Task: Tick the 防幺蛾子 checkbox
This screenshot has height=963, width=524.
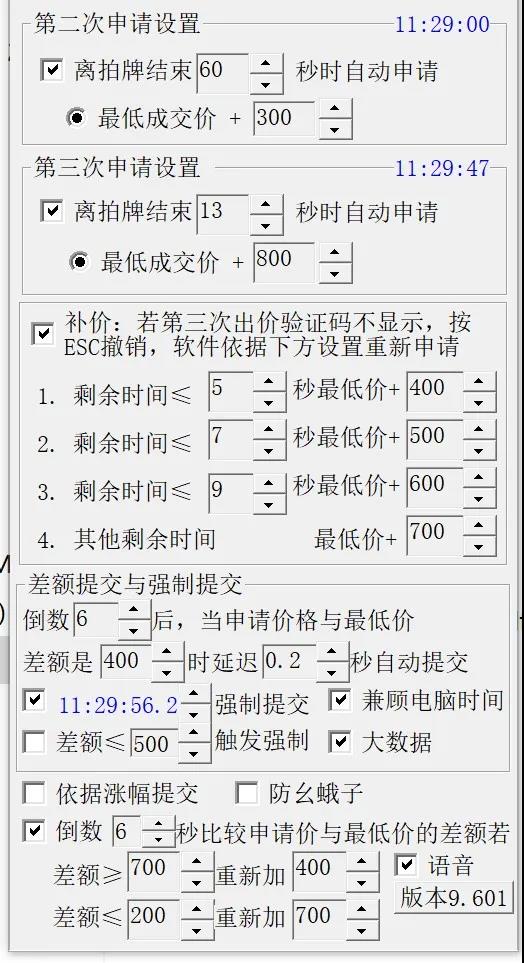Action: pyautogui.click(x=246, y=793)
